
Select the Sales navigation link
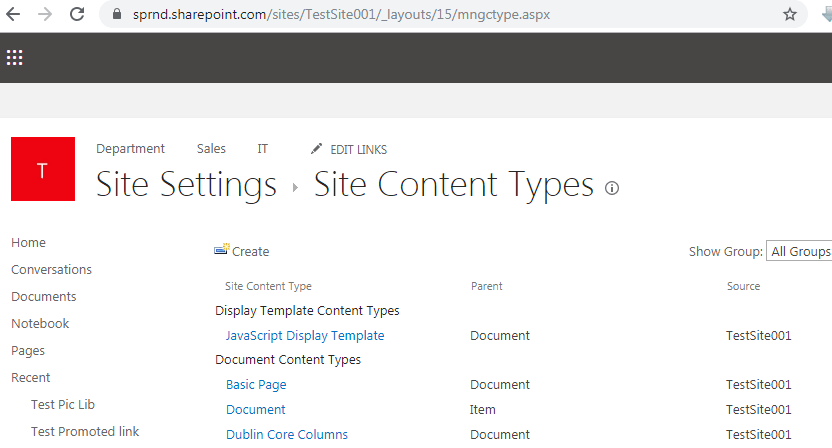pyautogui.click(x=211, y=149)
